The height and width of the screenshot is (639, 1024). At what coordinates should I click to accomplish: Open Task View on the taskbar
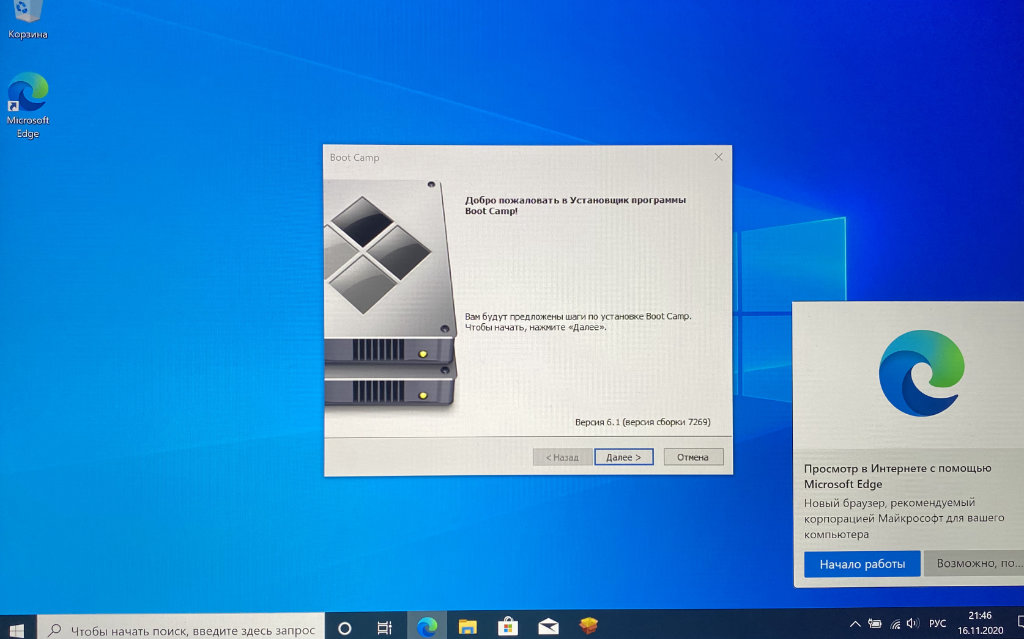(x=385, y=628)
